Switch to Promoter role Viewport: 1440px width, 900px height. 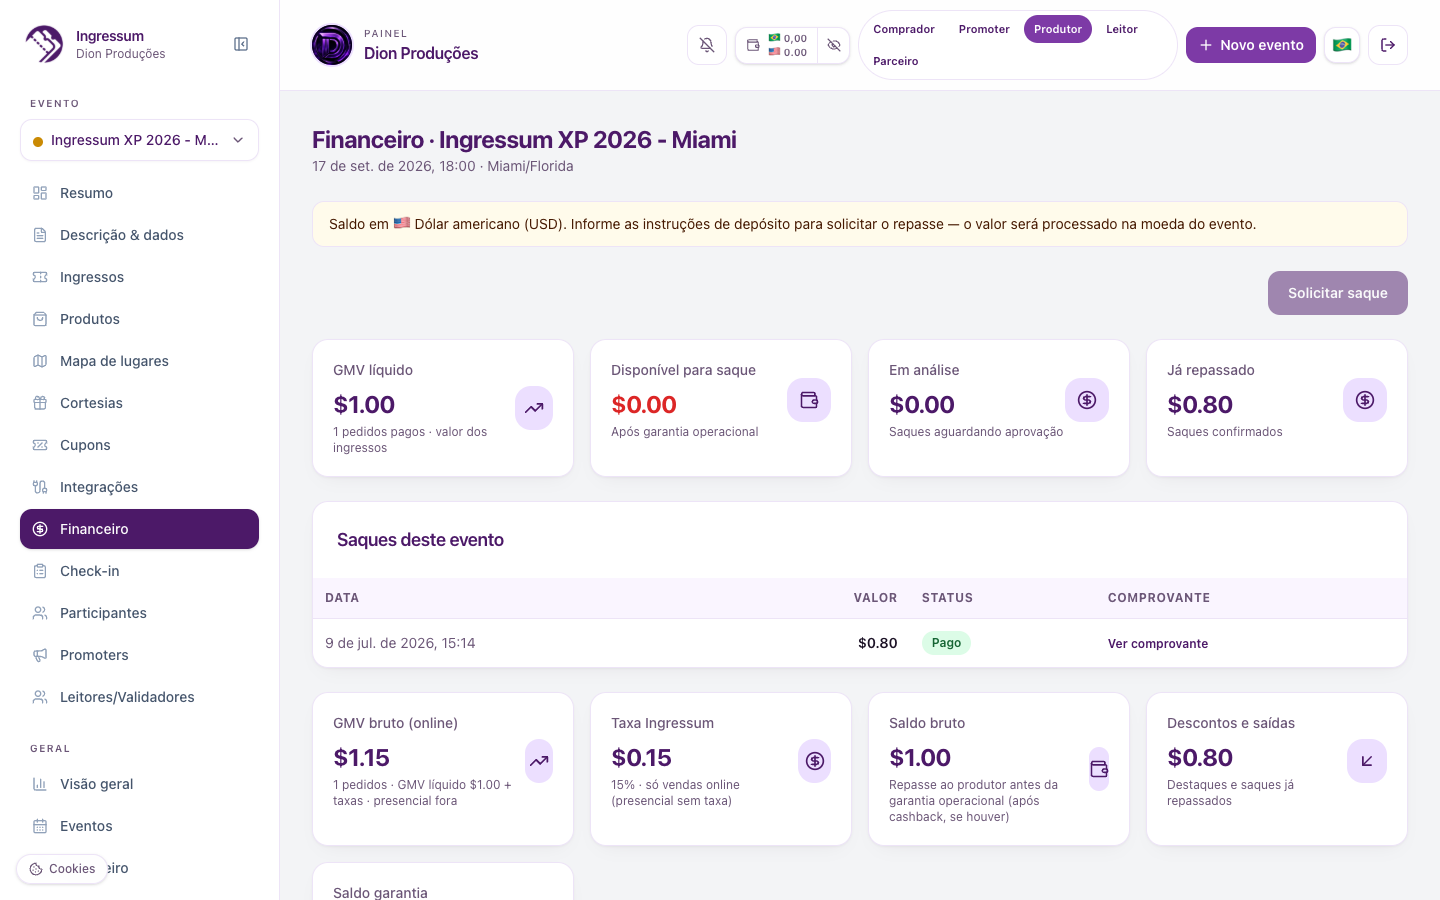(984, 29)
